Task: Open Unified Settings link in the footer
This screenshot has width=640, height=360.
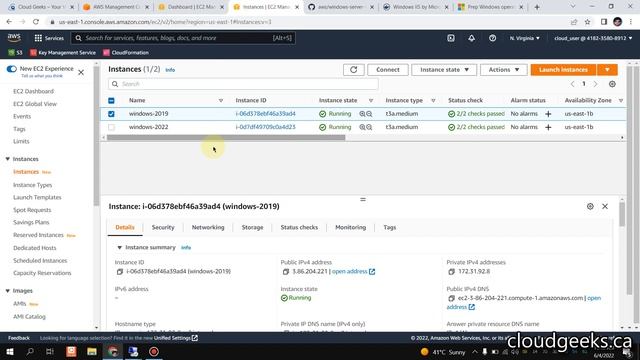Action: point(176,338)
